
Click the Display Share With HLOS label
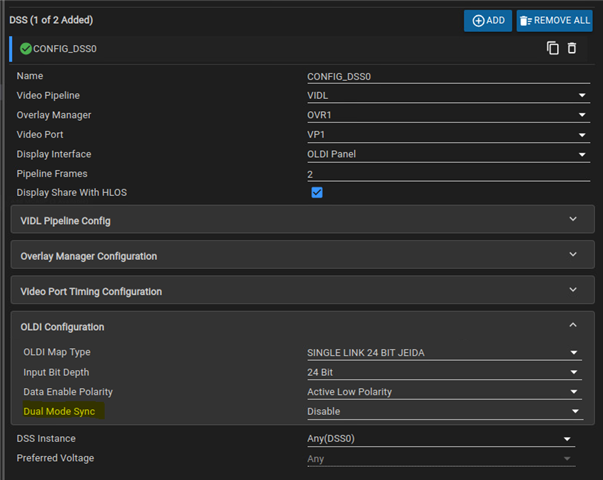click(72, 192)
